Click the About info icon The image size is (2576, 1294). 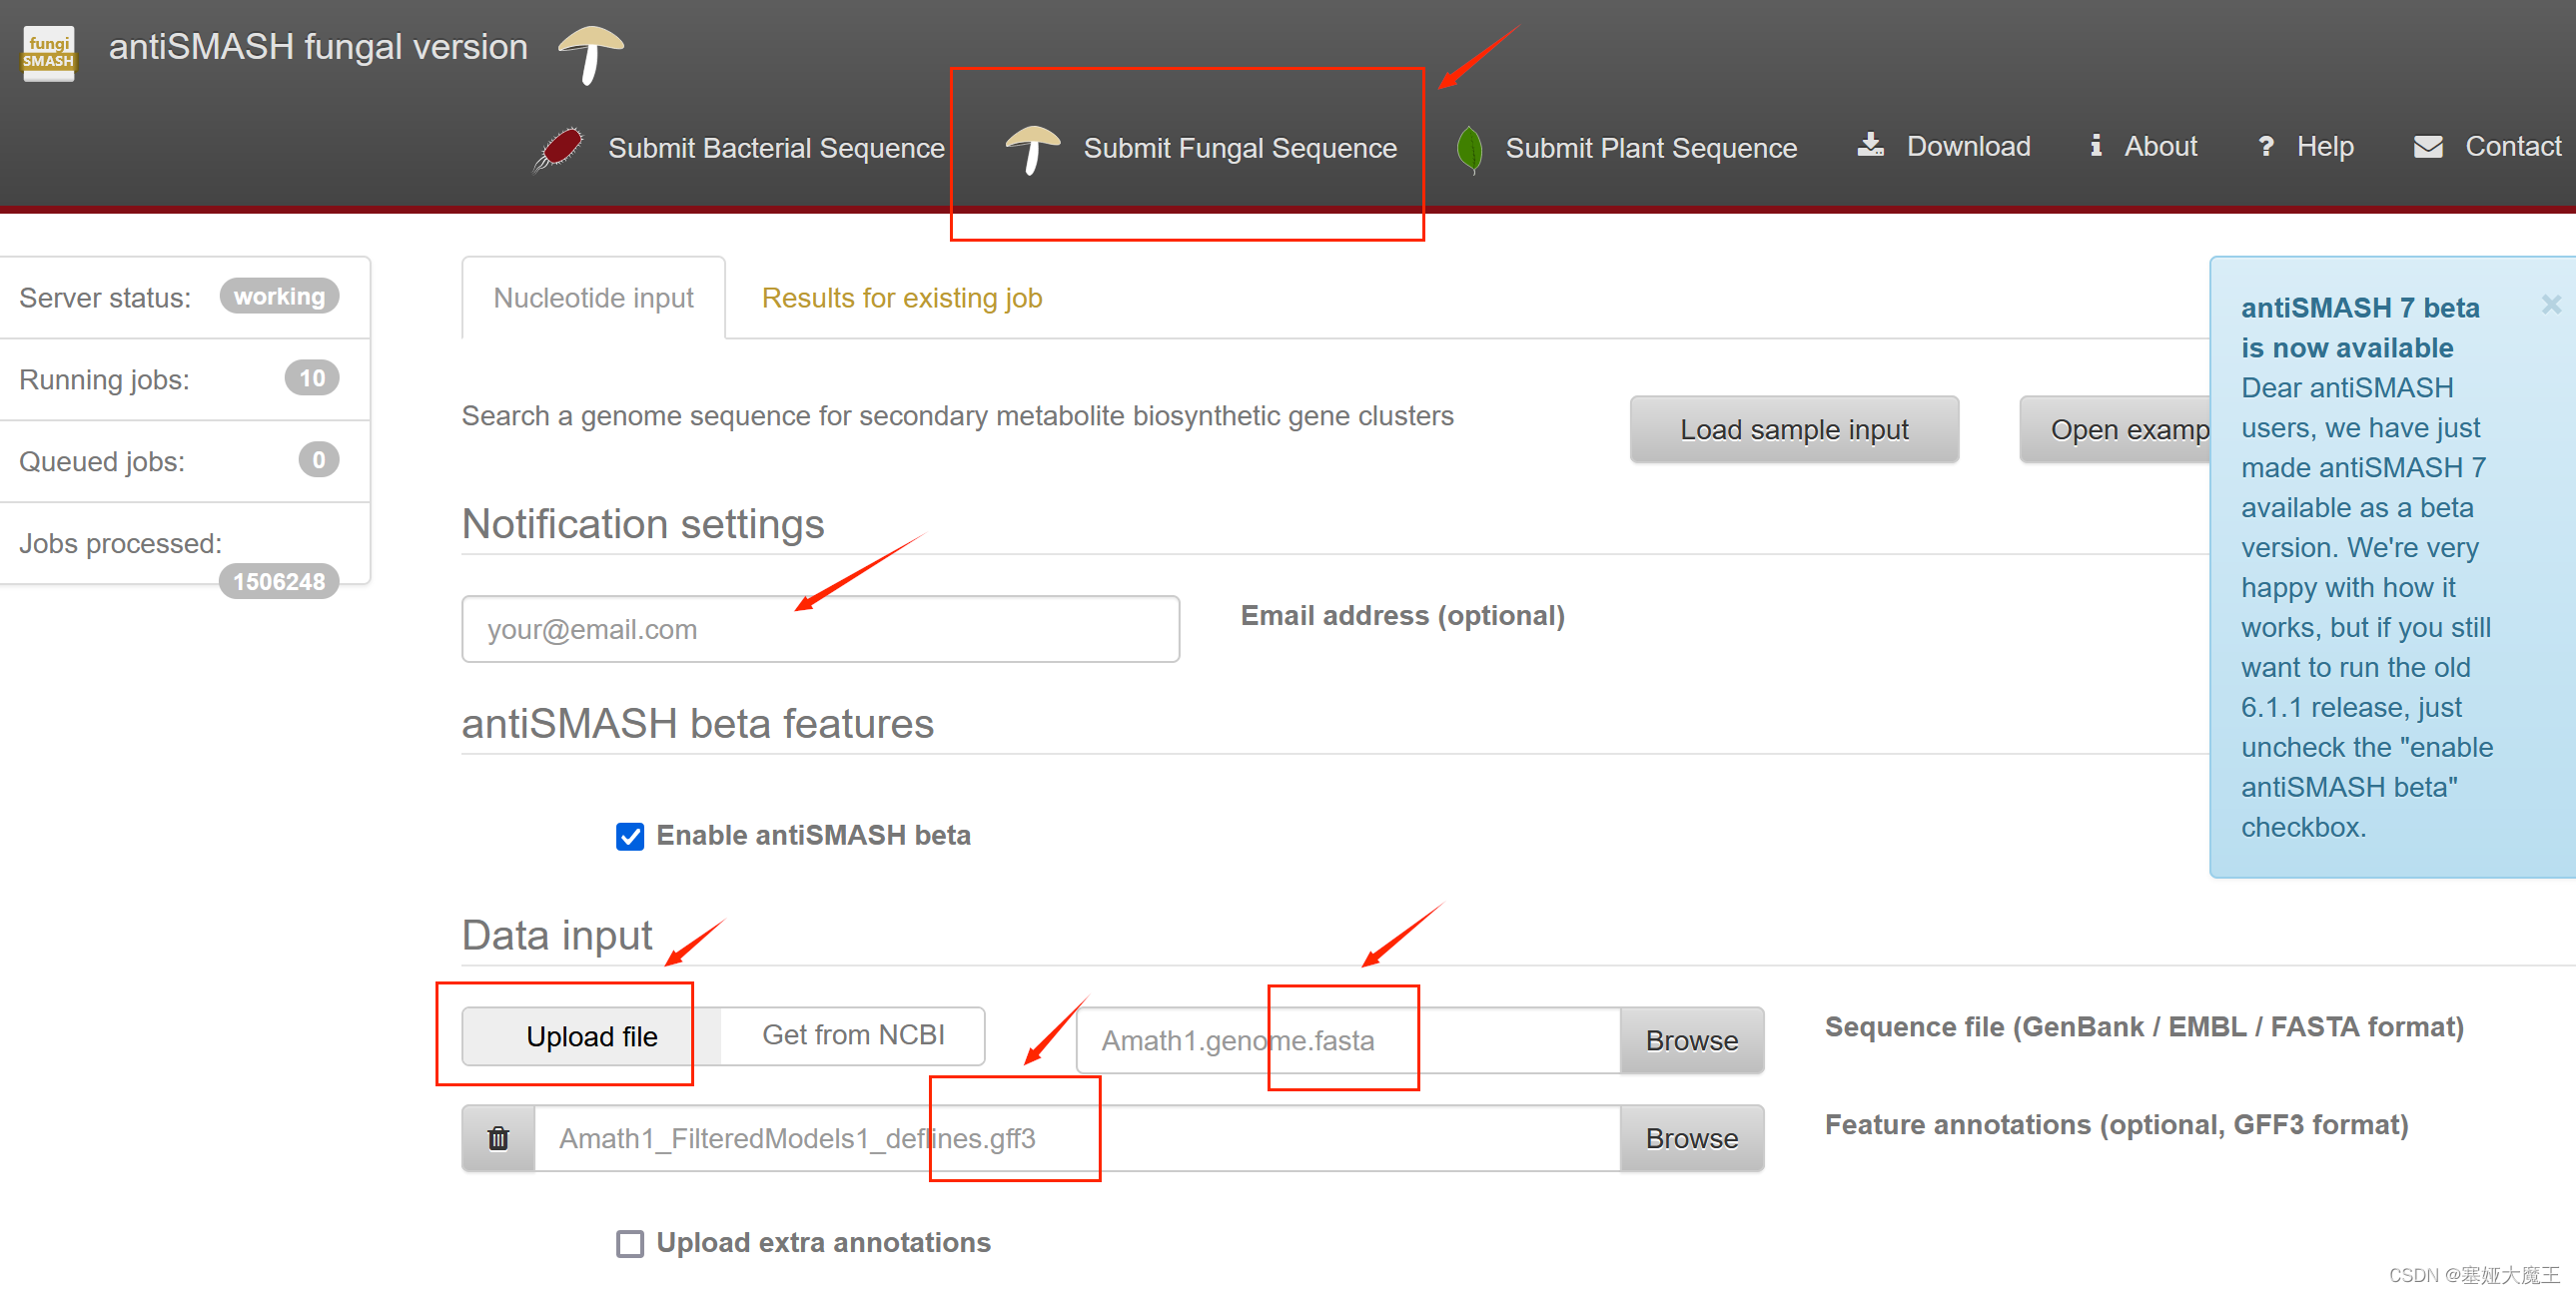tap(2095, 146)
